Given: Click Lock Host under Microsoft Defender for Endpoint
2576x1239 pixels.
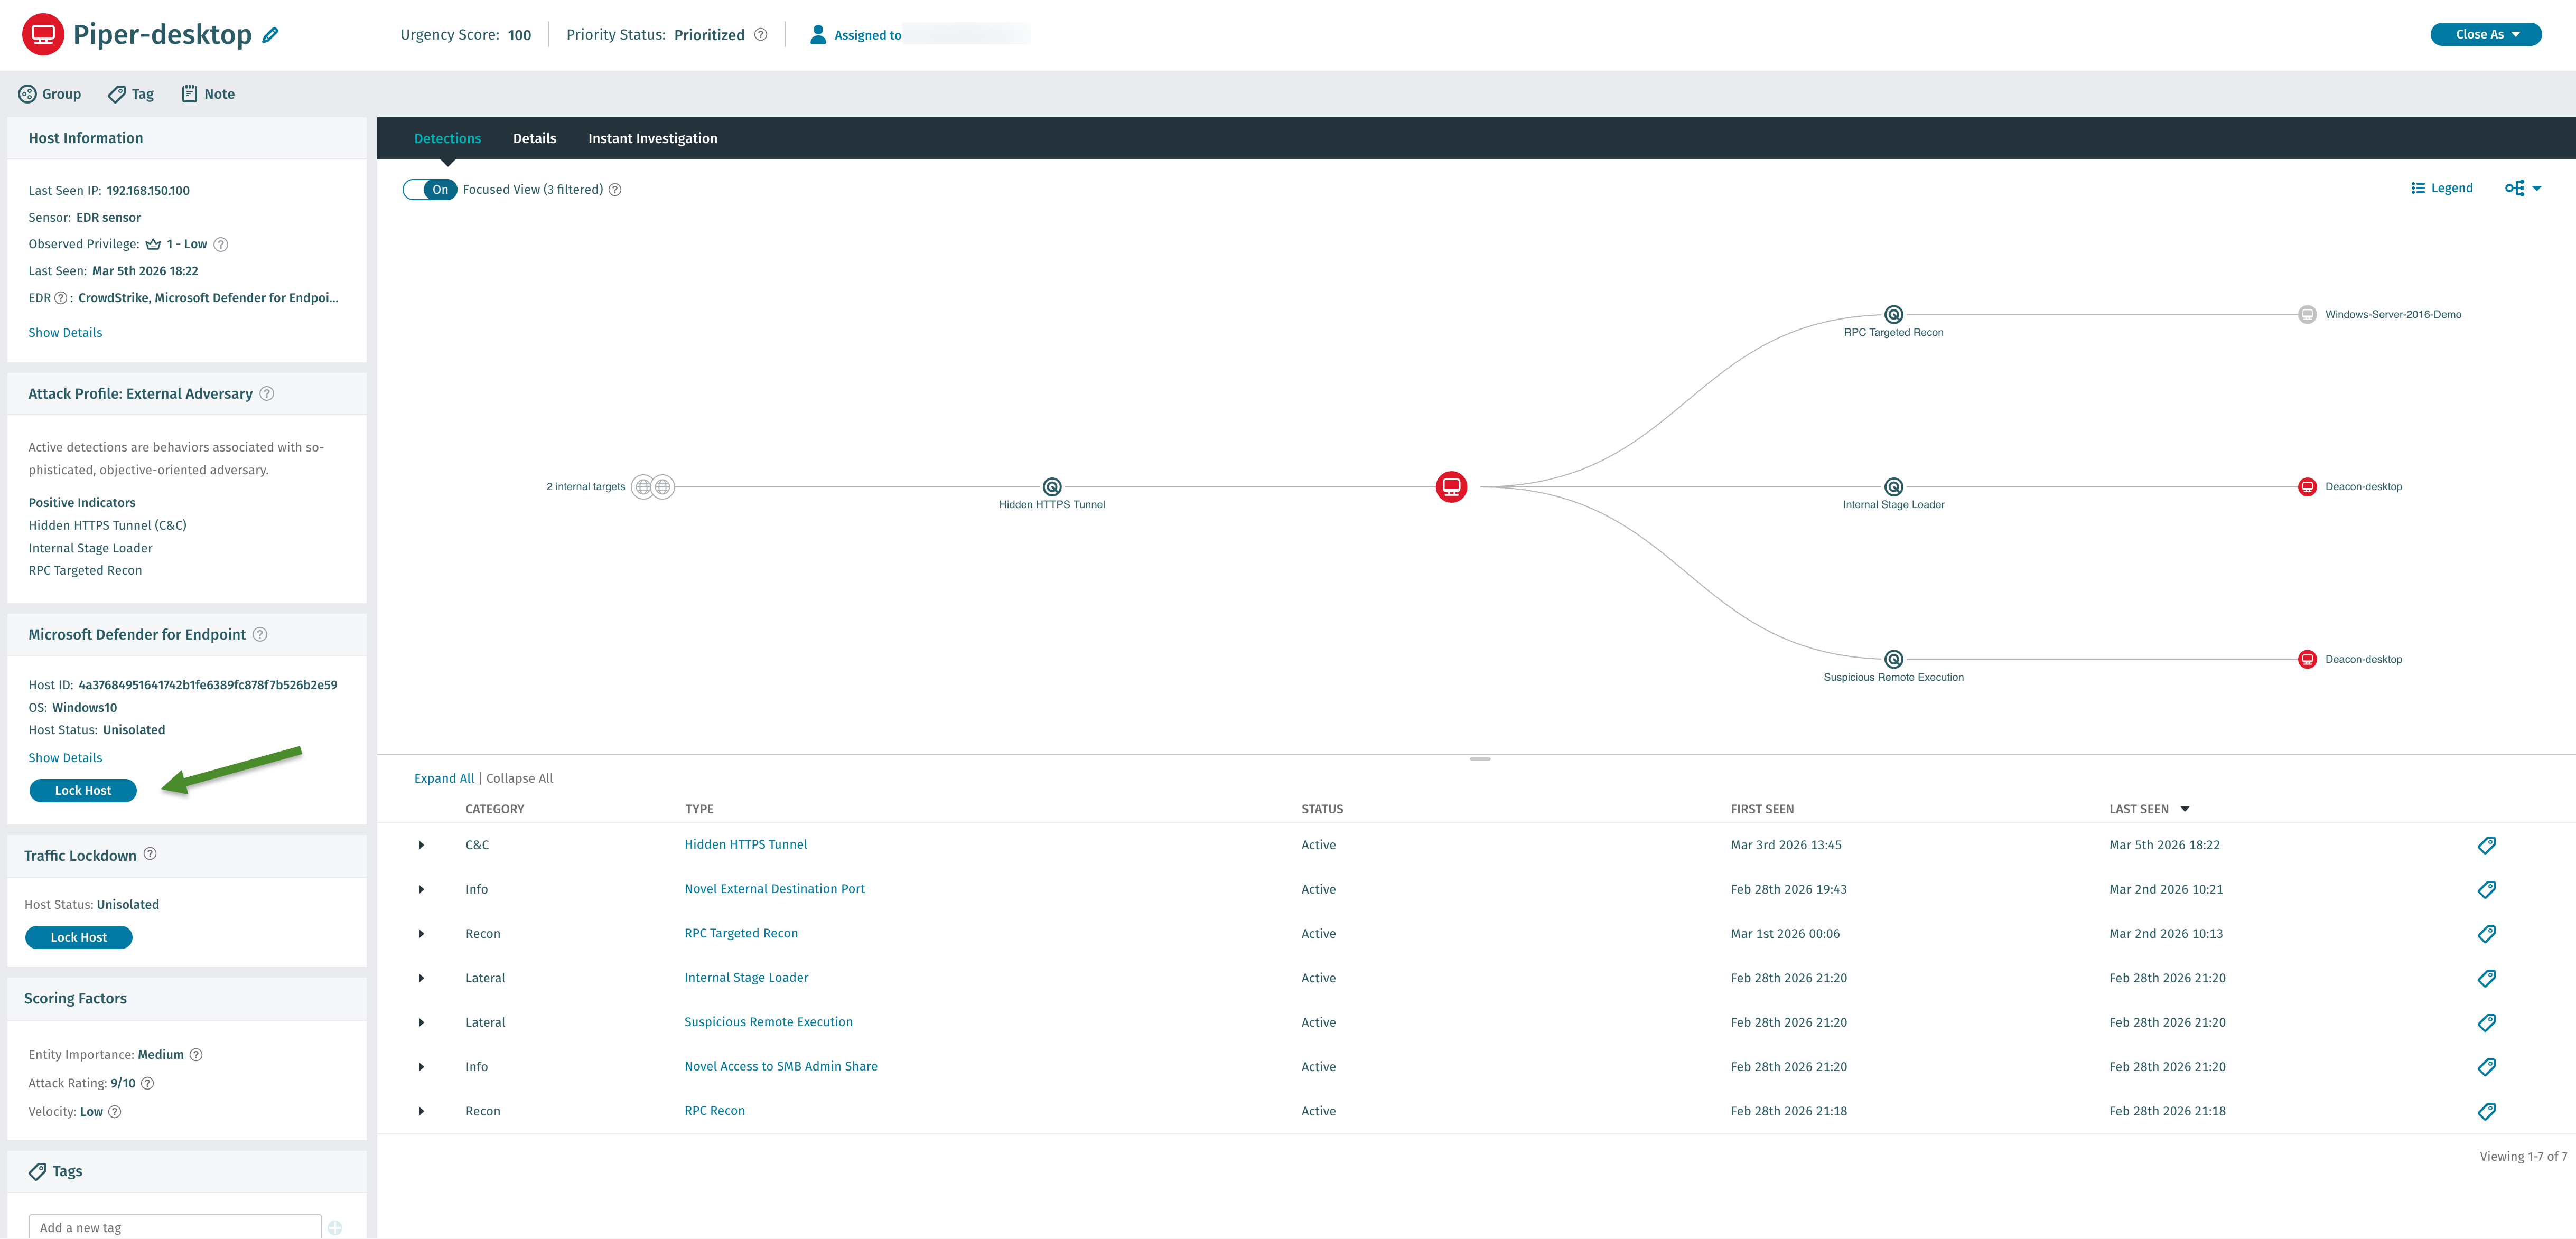Looking at the screenshot, I should (83, 790).
